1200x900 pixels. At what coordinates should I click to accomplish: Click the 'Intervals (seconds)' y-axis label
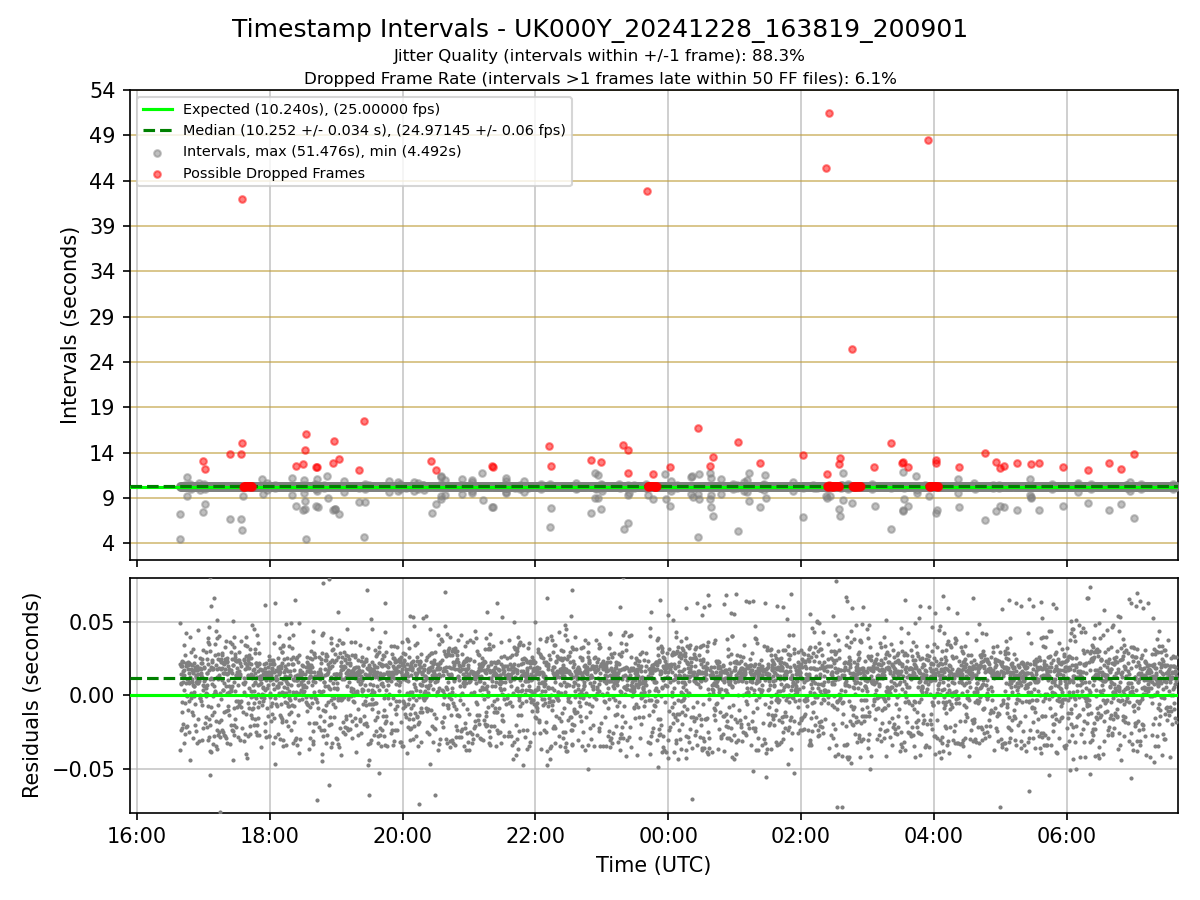(70, 325)
